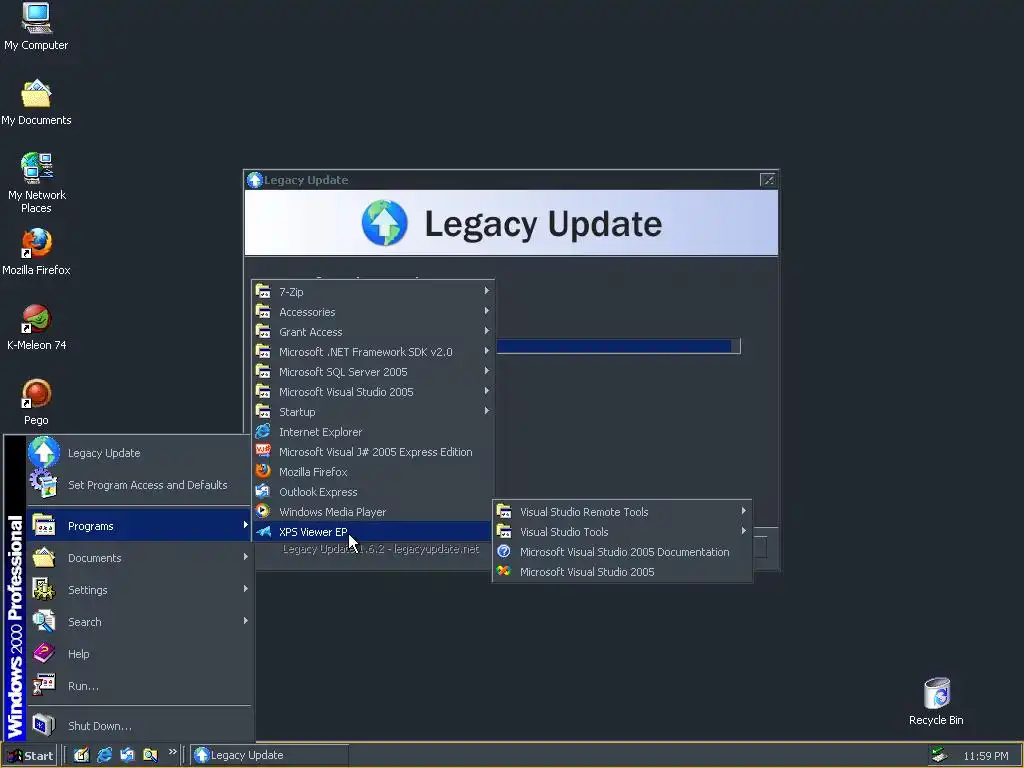Viewport: 1024px width, 768px height.
Task: Expand the Grant Access submenu arrow
Action: point(487,331)
